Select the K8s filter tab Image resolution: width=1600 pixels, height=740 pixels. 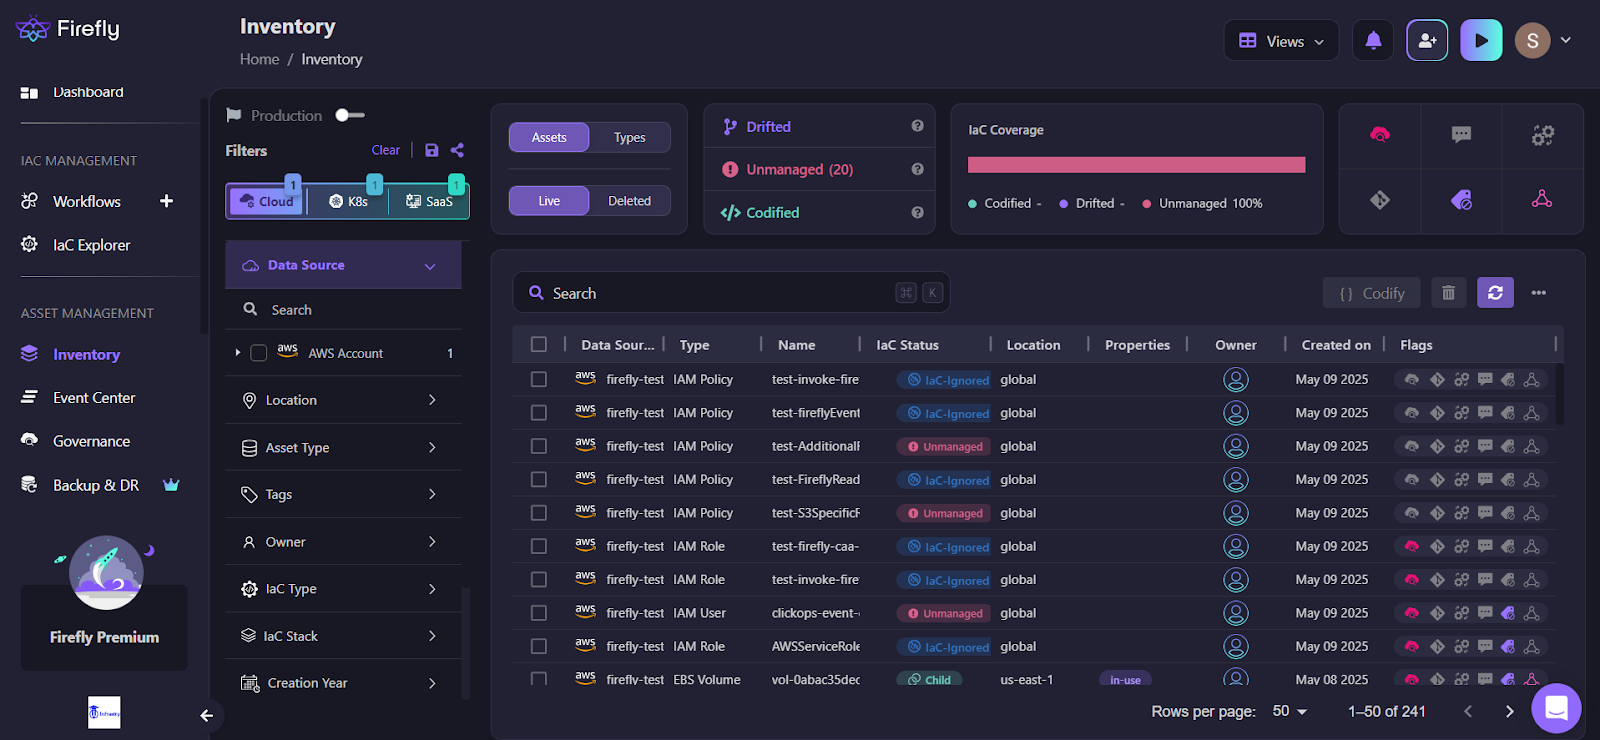[348, 201]
